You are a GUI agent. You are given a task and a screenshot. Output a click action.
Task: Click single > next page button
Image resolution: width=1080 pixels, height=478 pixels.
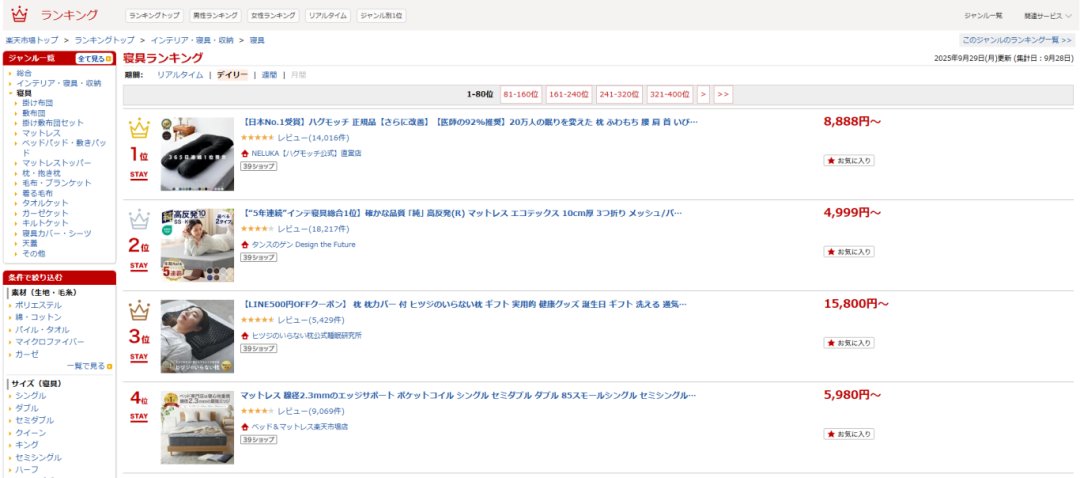(x=703, y=94)
